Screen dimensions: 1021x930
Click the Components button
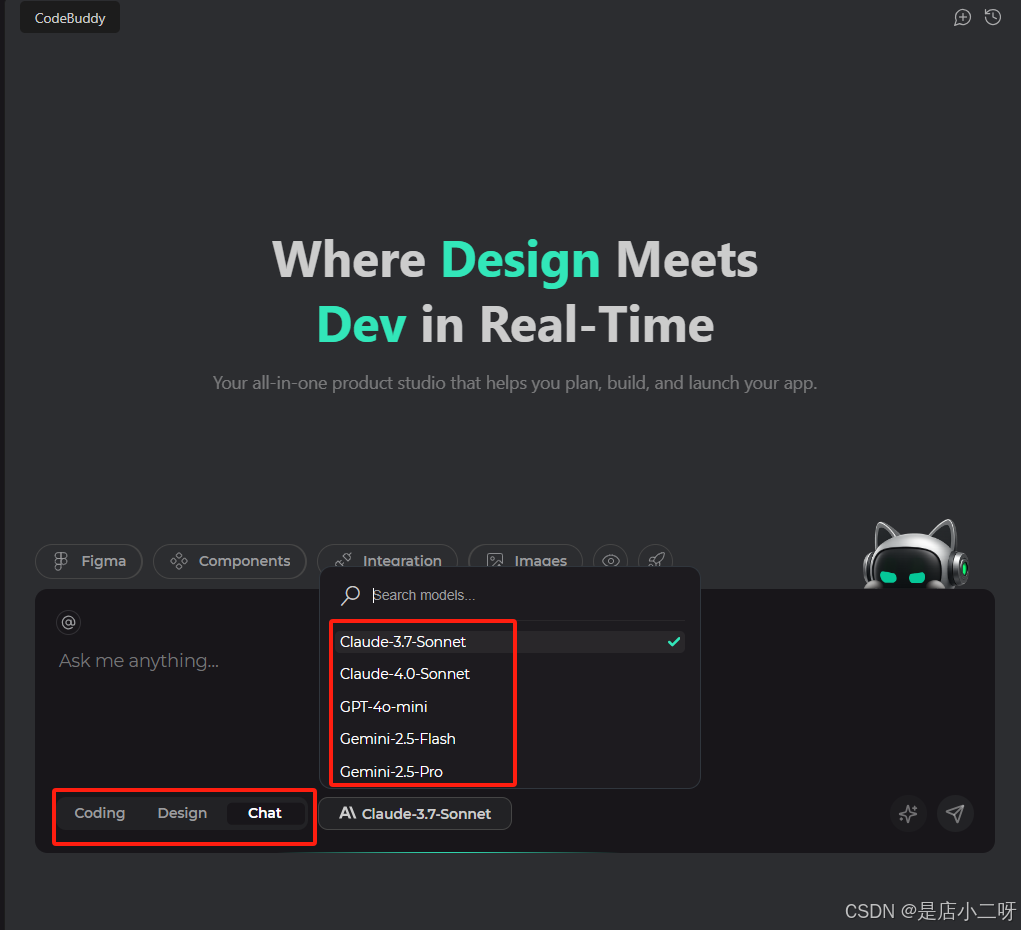point(229,561)
